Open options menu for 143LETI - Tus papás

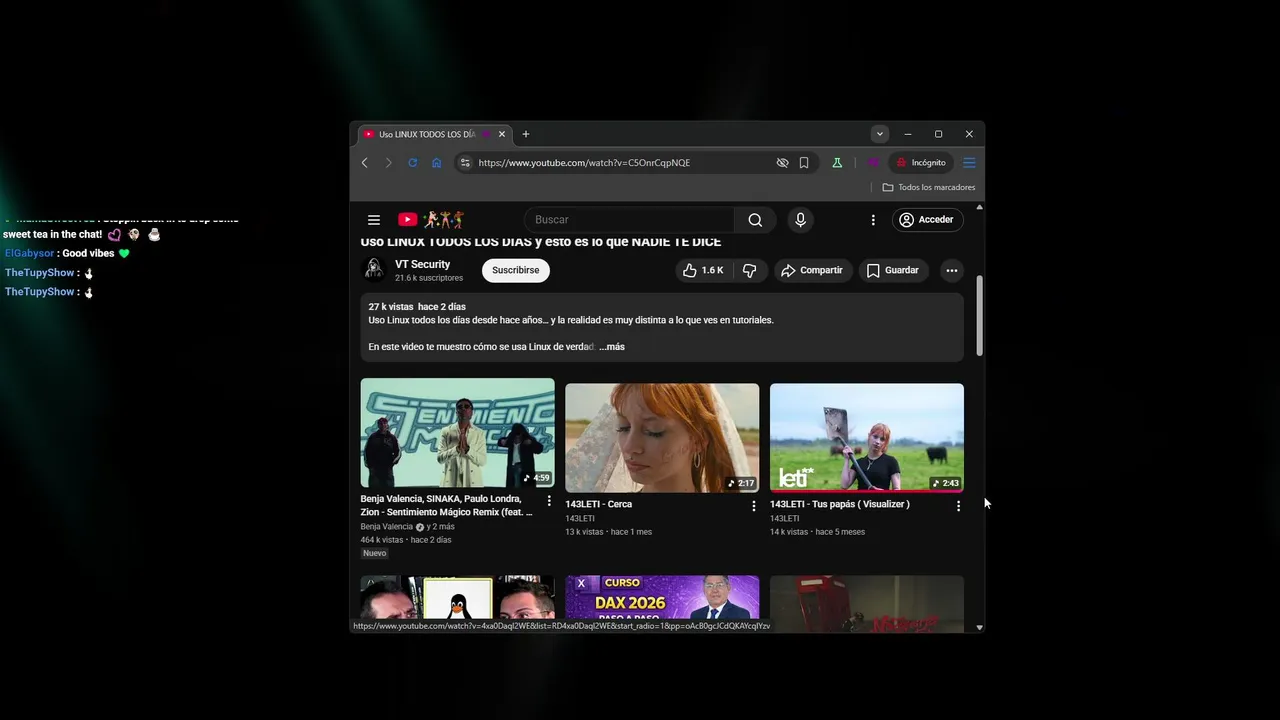(x=958, y=506)
